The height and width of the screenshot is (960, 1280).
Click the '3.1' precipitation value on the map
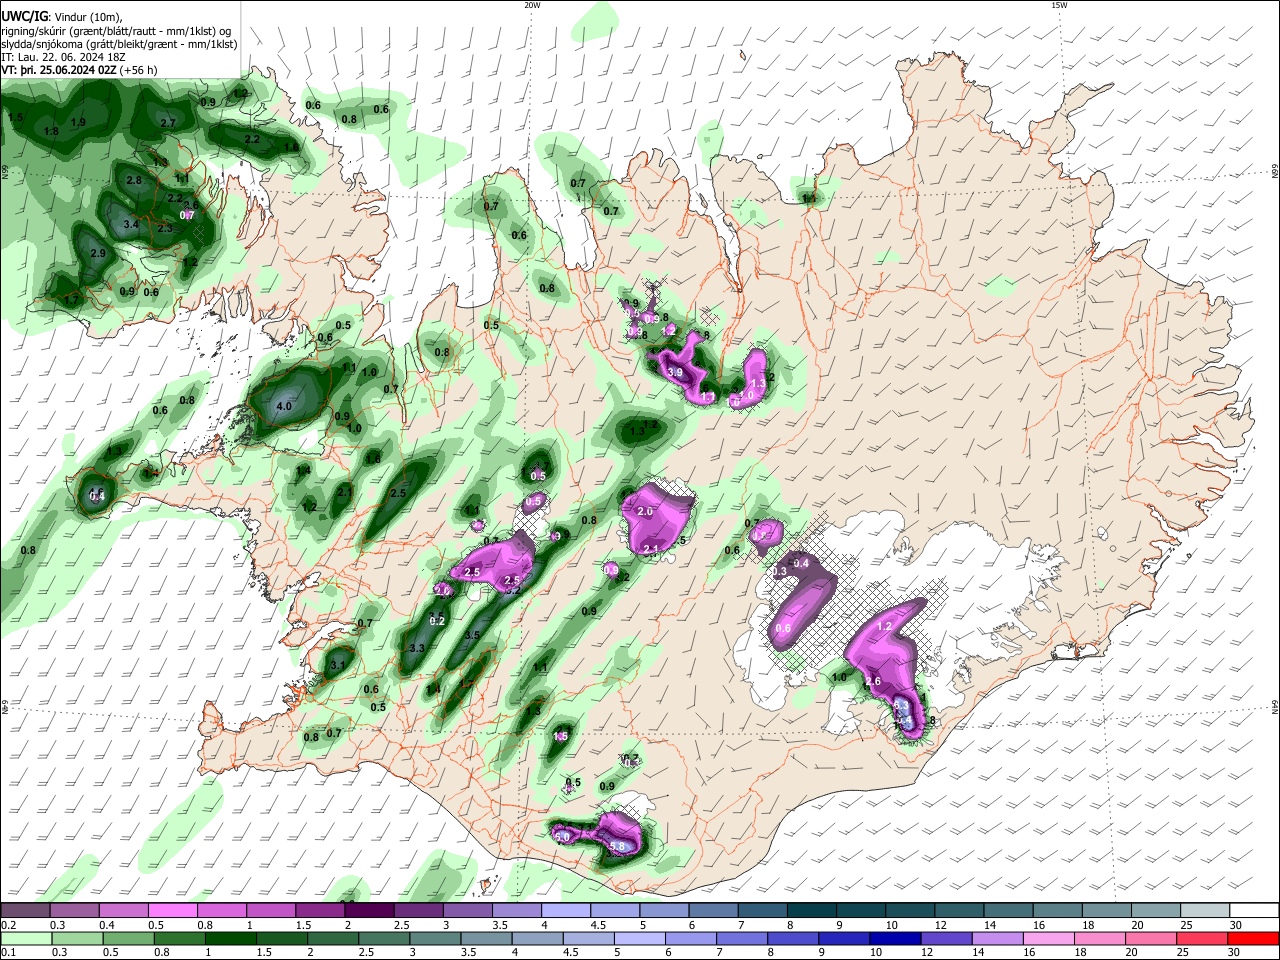click(338, 665)
